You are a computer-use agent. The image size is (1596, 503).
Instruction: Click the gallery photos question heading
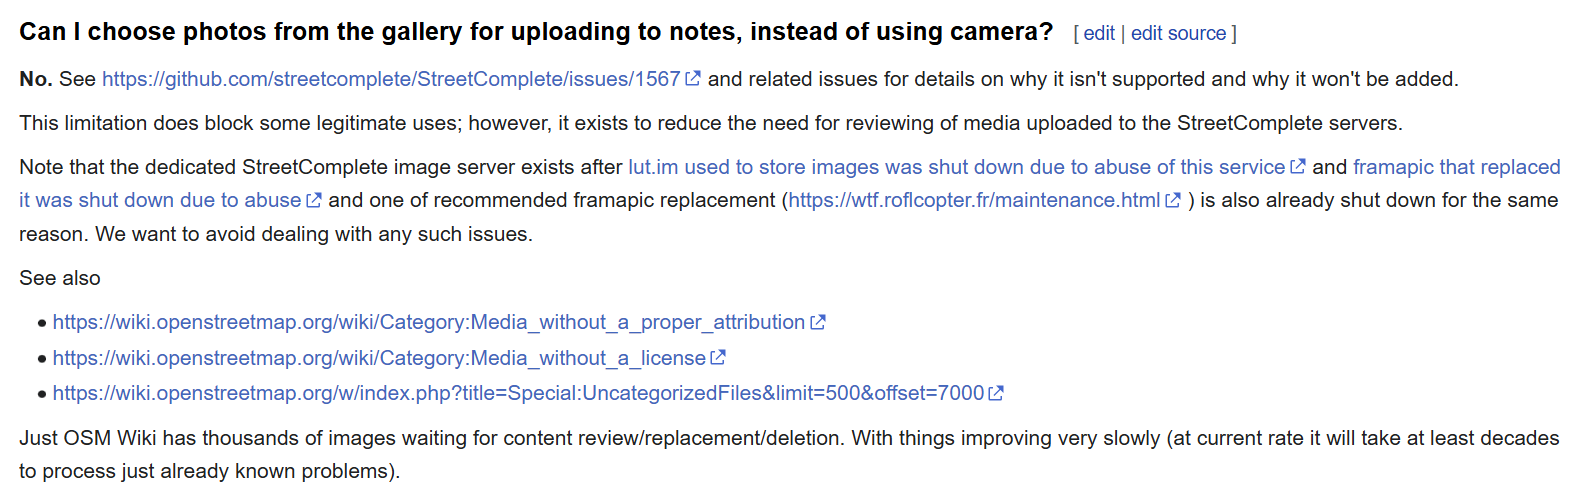[x=536, y=32]
